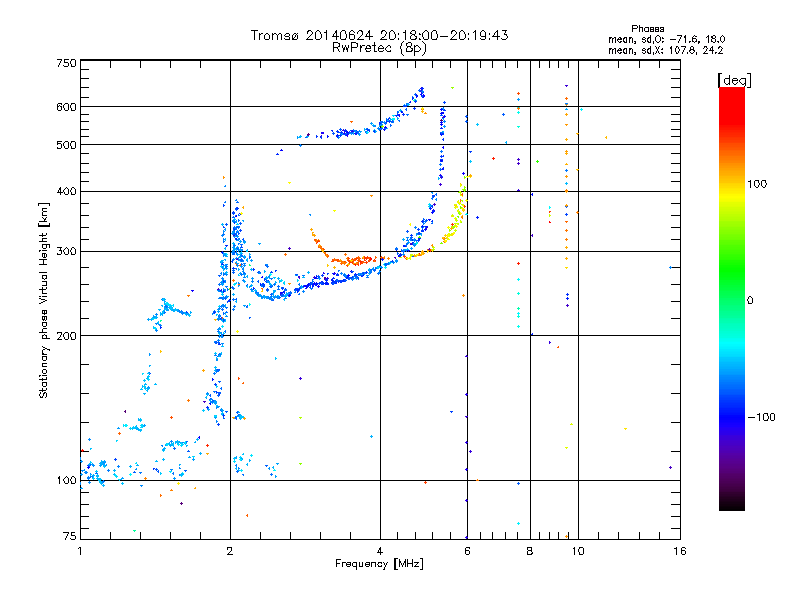Click the "8" frequency tick label
This screenshot has height=600, width=800.
coord(530,551)
